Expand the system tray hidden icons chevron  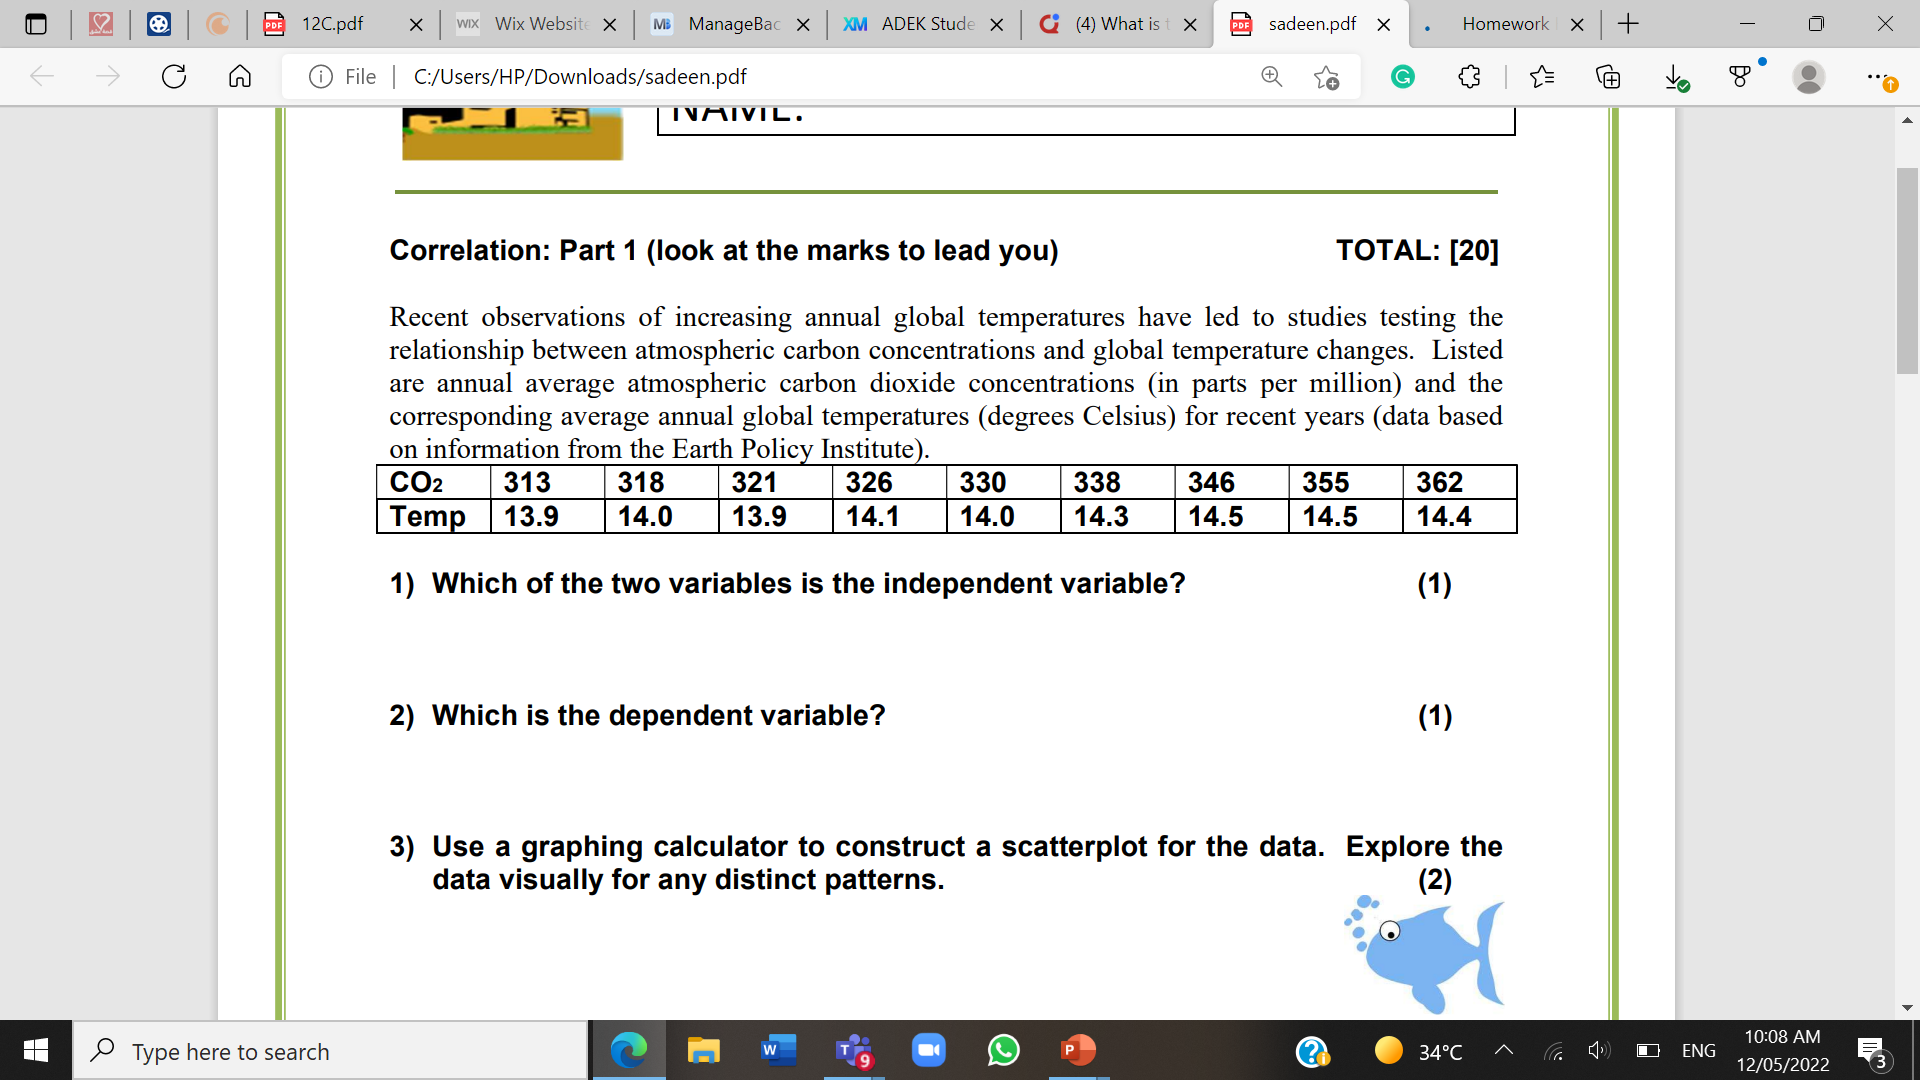point(1503,1050)
